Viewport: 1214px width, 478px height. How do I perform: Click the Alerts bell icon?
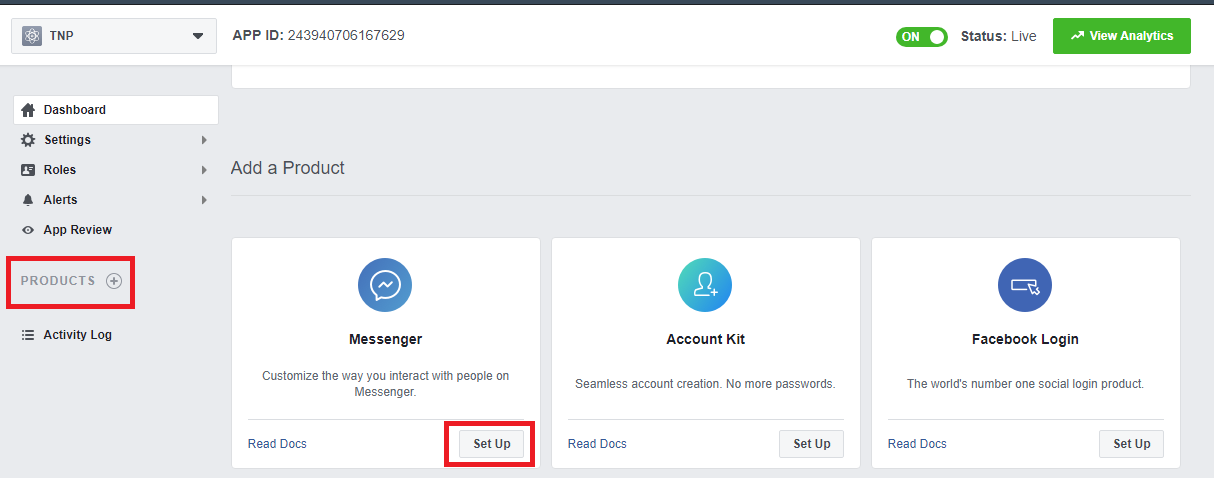[28, 200]
